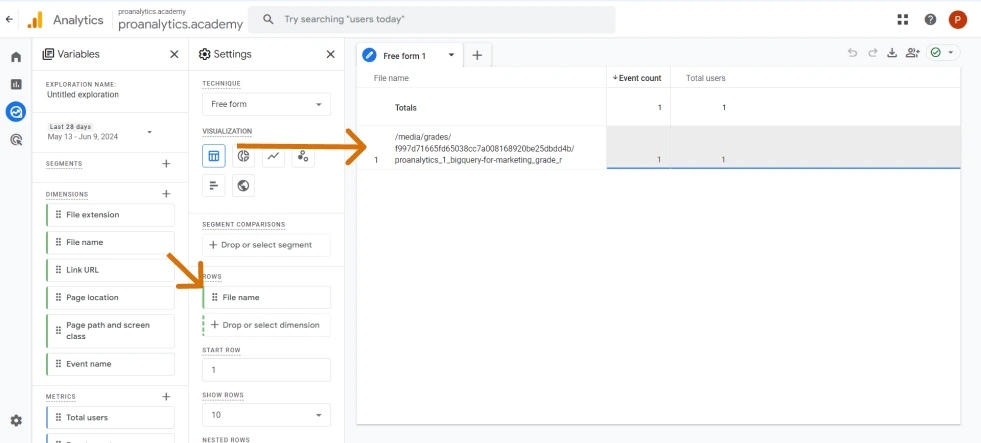The image size is (981, 443).
Task: Select File extension dimension
Action: pos(110,215)
